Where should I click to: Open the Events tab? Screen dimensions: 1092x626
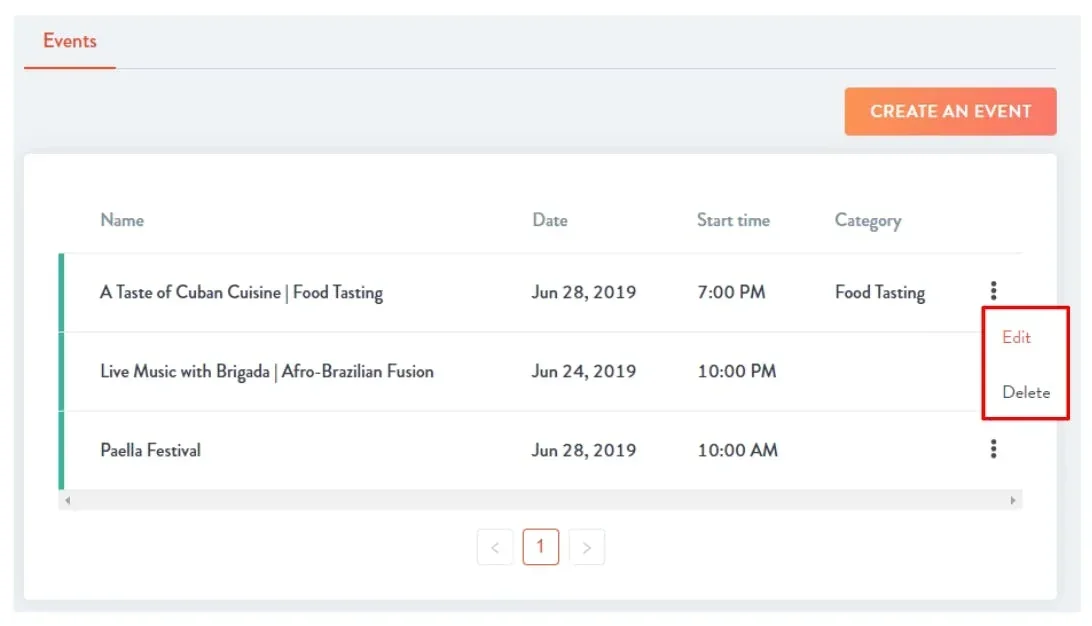pyautogui.click(x=70, y=41)
